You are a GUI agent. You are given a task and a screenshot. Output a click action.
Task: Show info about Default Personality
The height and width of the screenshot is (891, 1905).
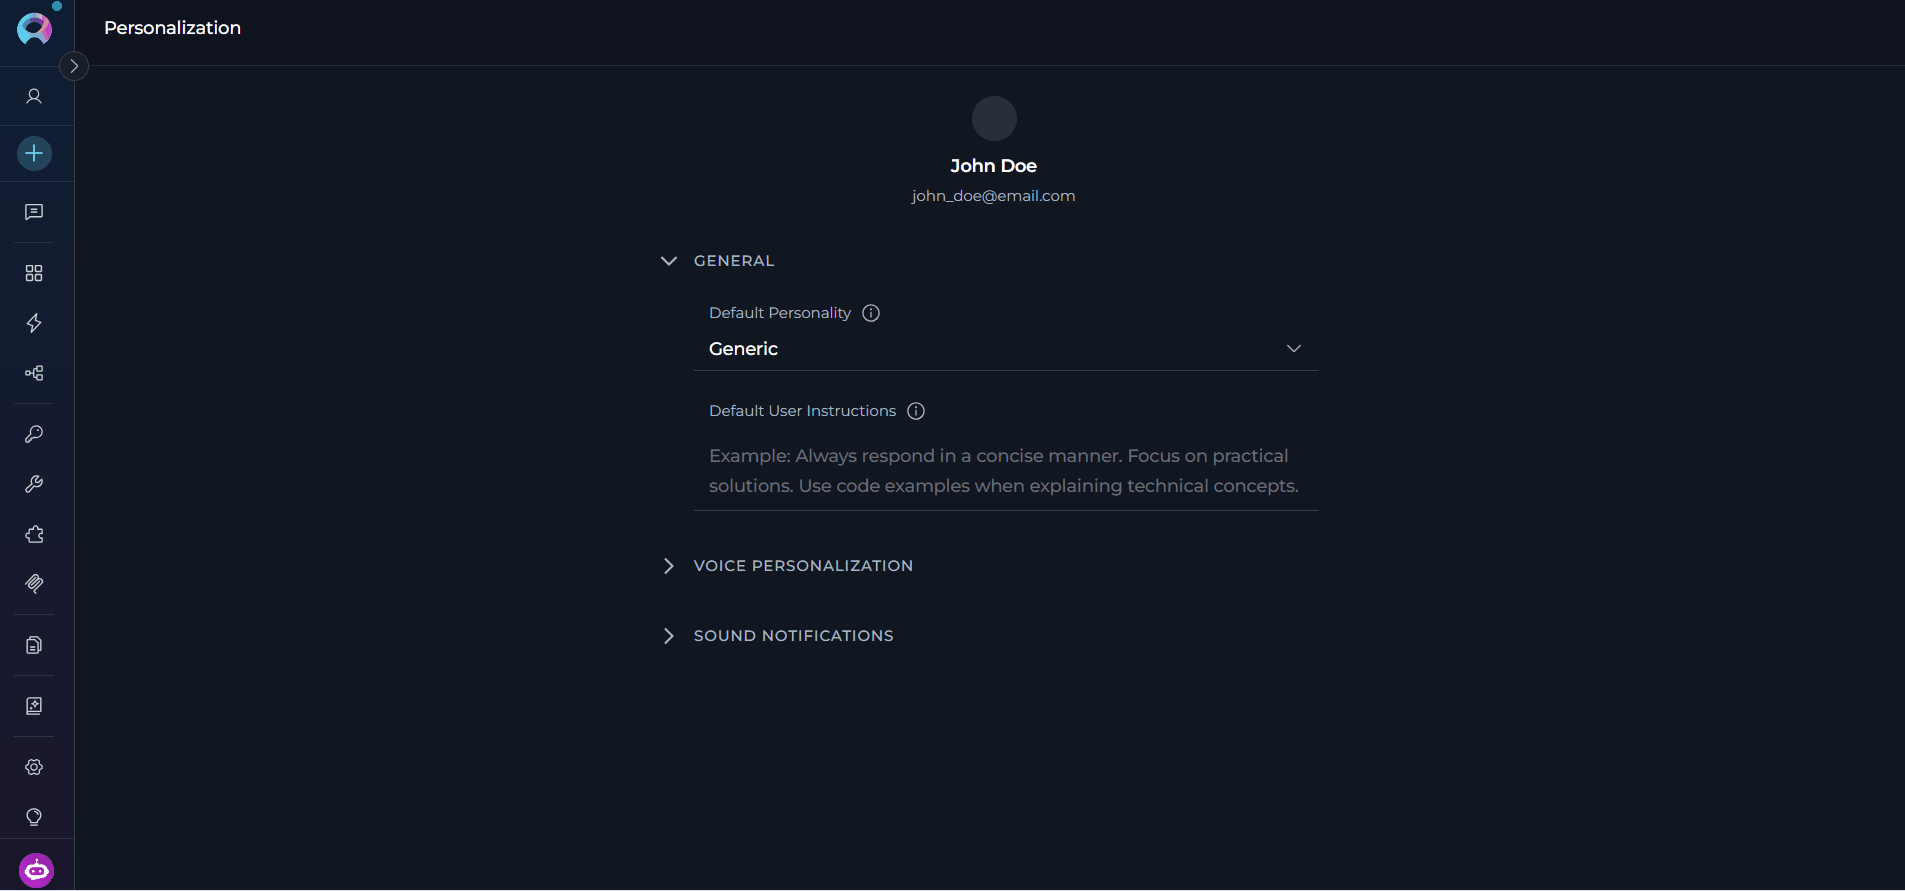pos(871,313)
